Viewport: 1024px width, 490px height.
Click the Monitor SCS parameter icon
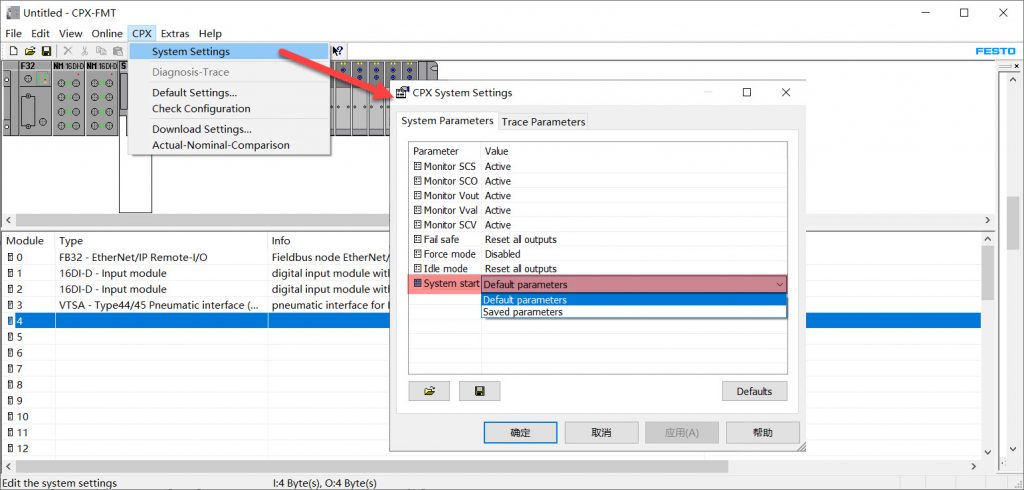tap(418, 167)
